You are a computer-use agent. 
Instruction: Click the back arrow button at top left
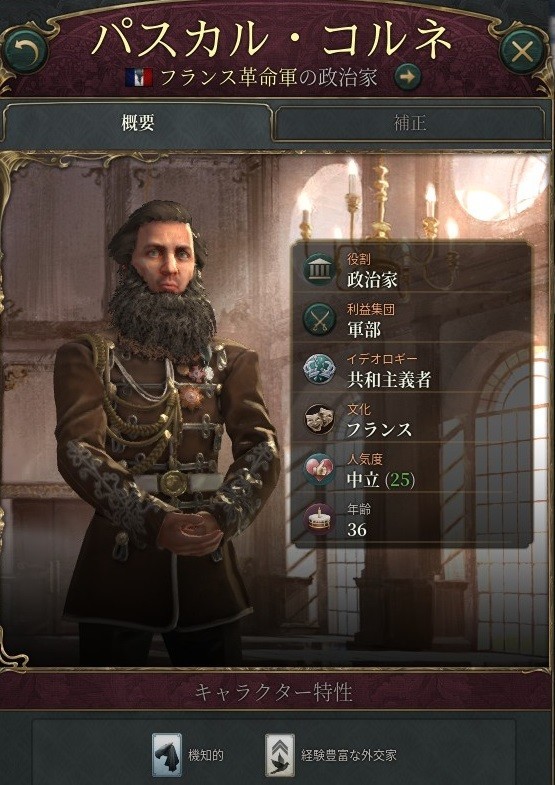click(25, 52)
